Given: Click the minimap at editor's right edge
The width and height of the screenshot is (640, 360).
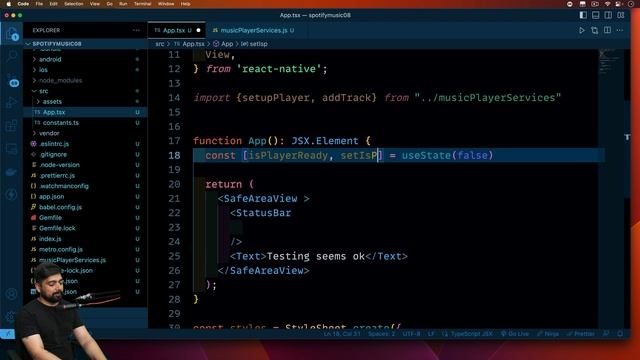Looking at the screenshot, I should (x=611, y=188).
